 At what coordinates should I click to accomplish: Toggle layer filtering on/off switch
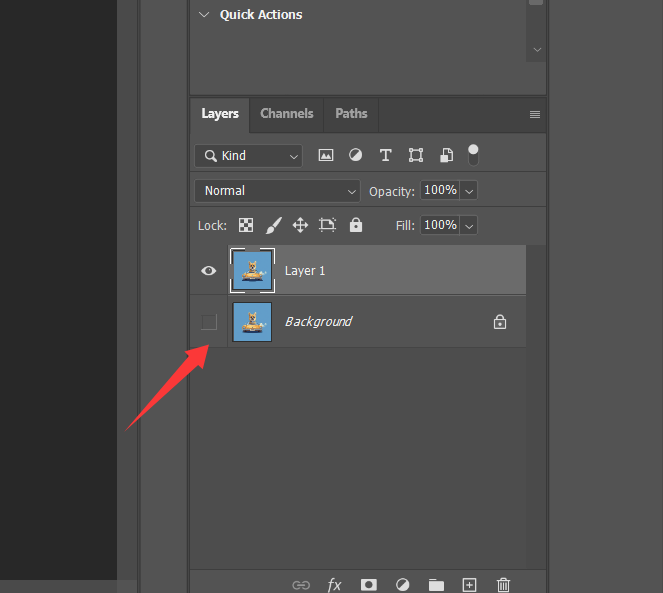coord(473,155)
